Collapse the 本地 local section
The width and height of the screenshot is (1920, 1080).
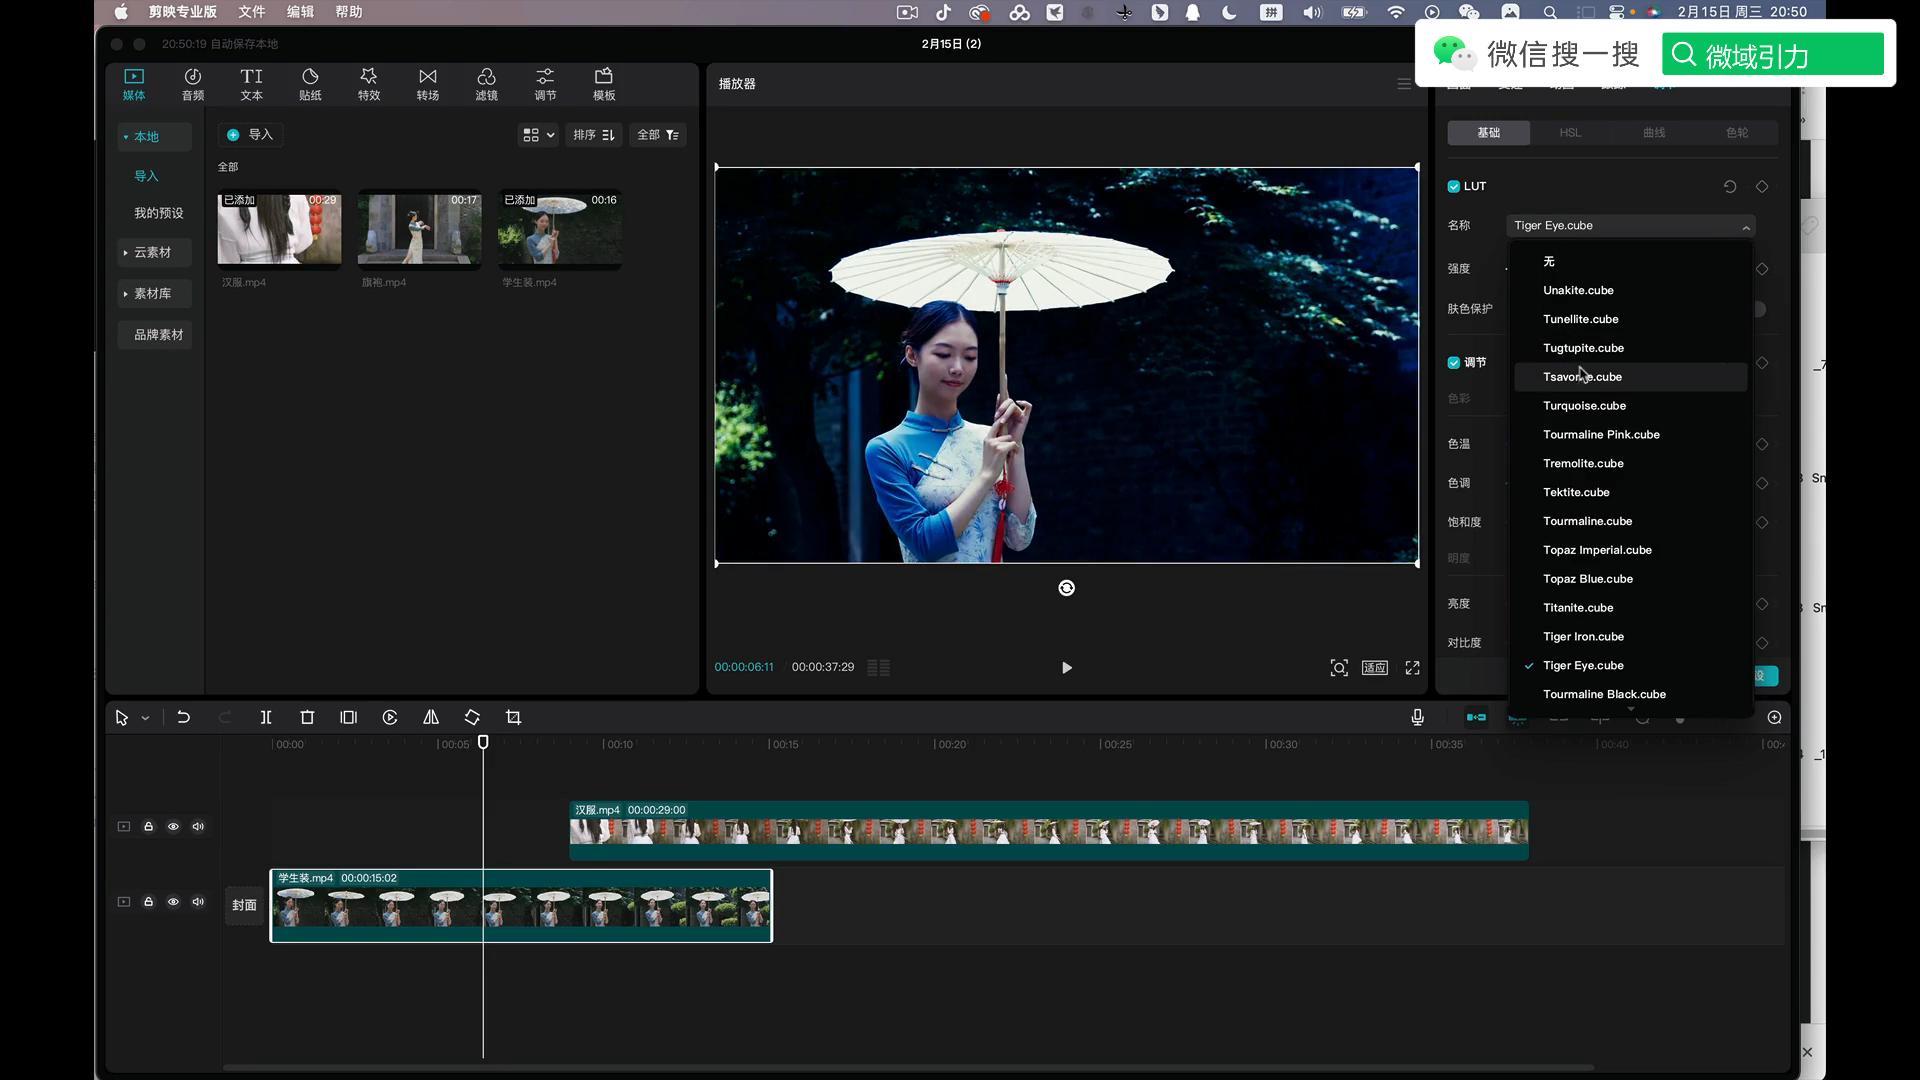[x=153, y=137]
